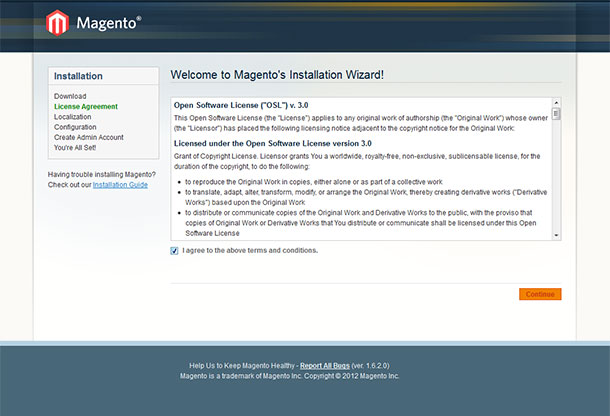Select the License Agreement step
The width and height of the screenshot is (610, 416).
(x=86, y=107)
